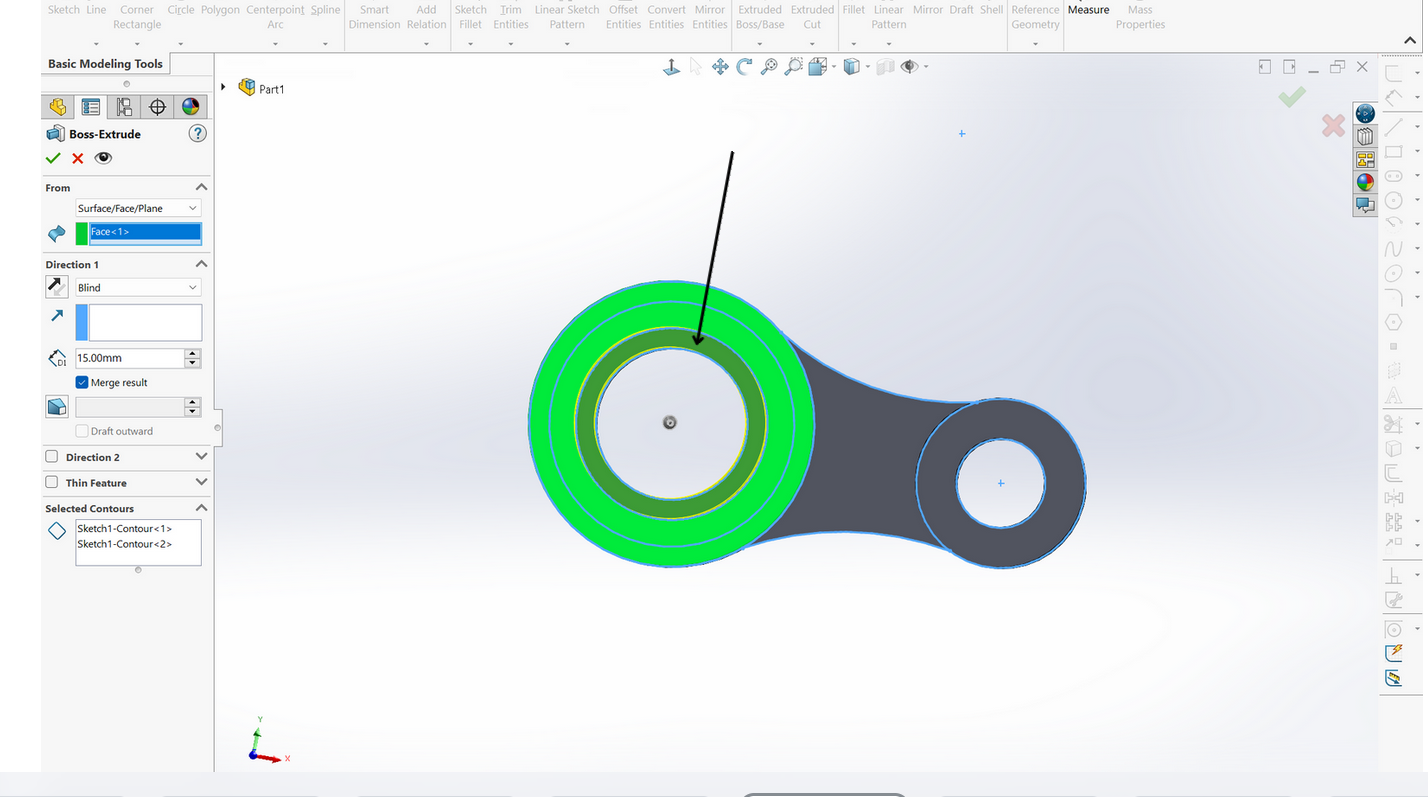This screenshot has height=797, width=1428.
Task: Increase the 15.00mm depth with up stepper
Action: 193,353
